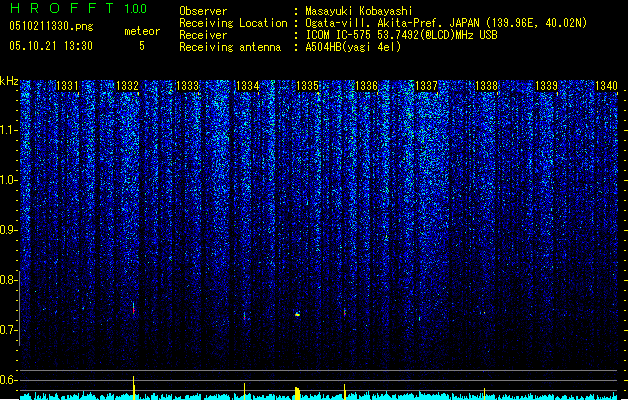Click the yellow power spike near 1338

point(484,394)
